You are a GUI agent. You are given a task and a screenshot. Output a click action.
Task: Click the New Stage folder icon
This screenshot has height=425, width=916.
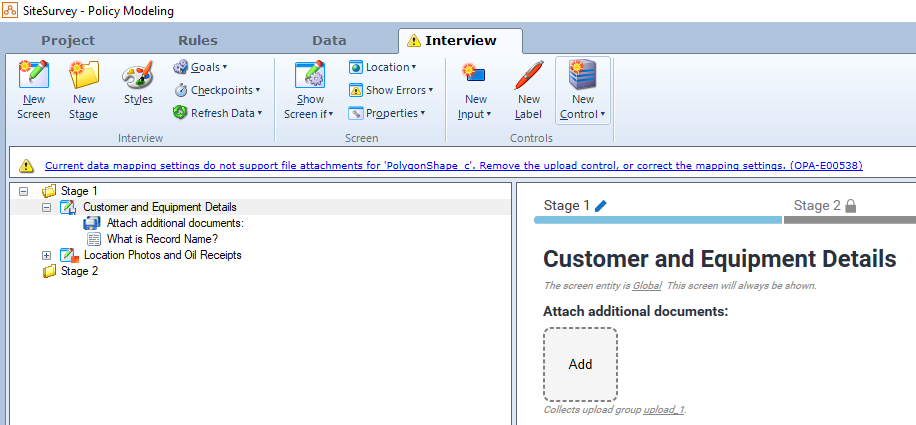[x=84, y=74]
